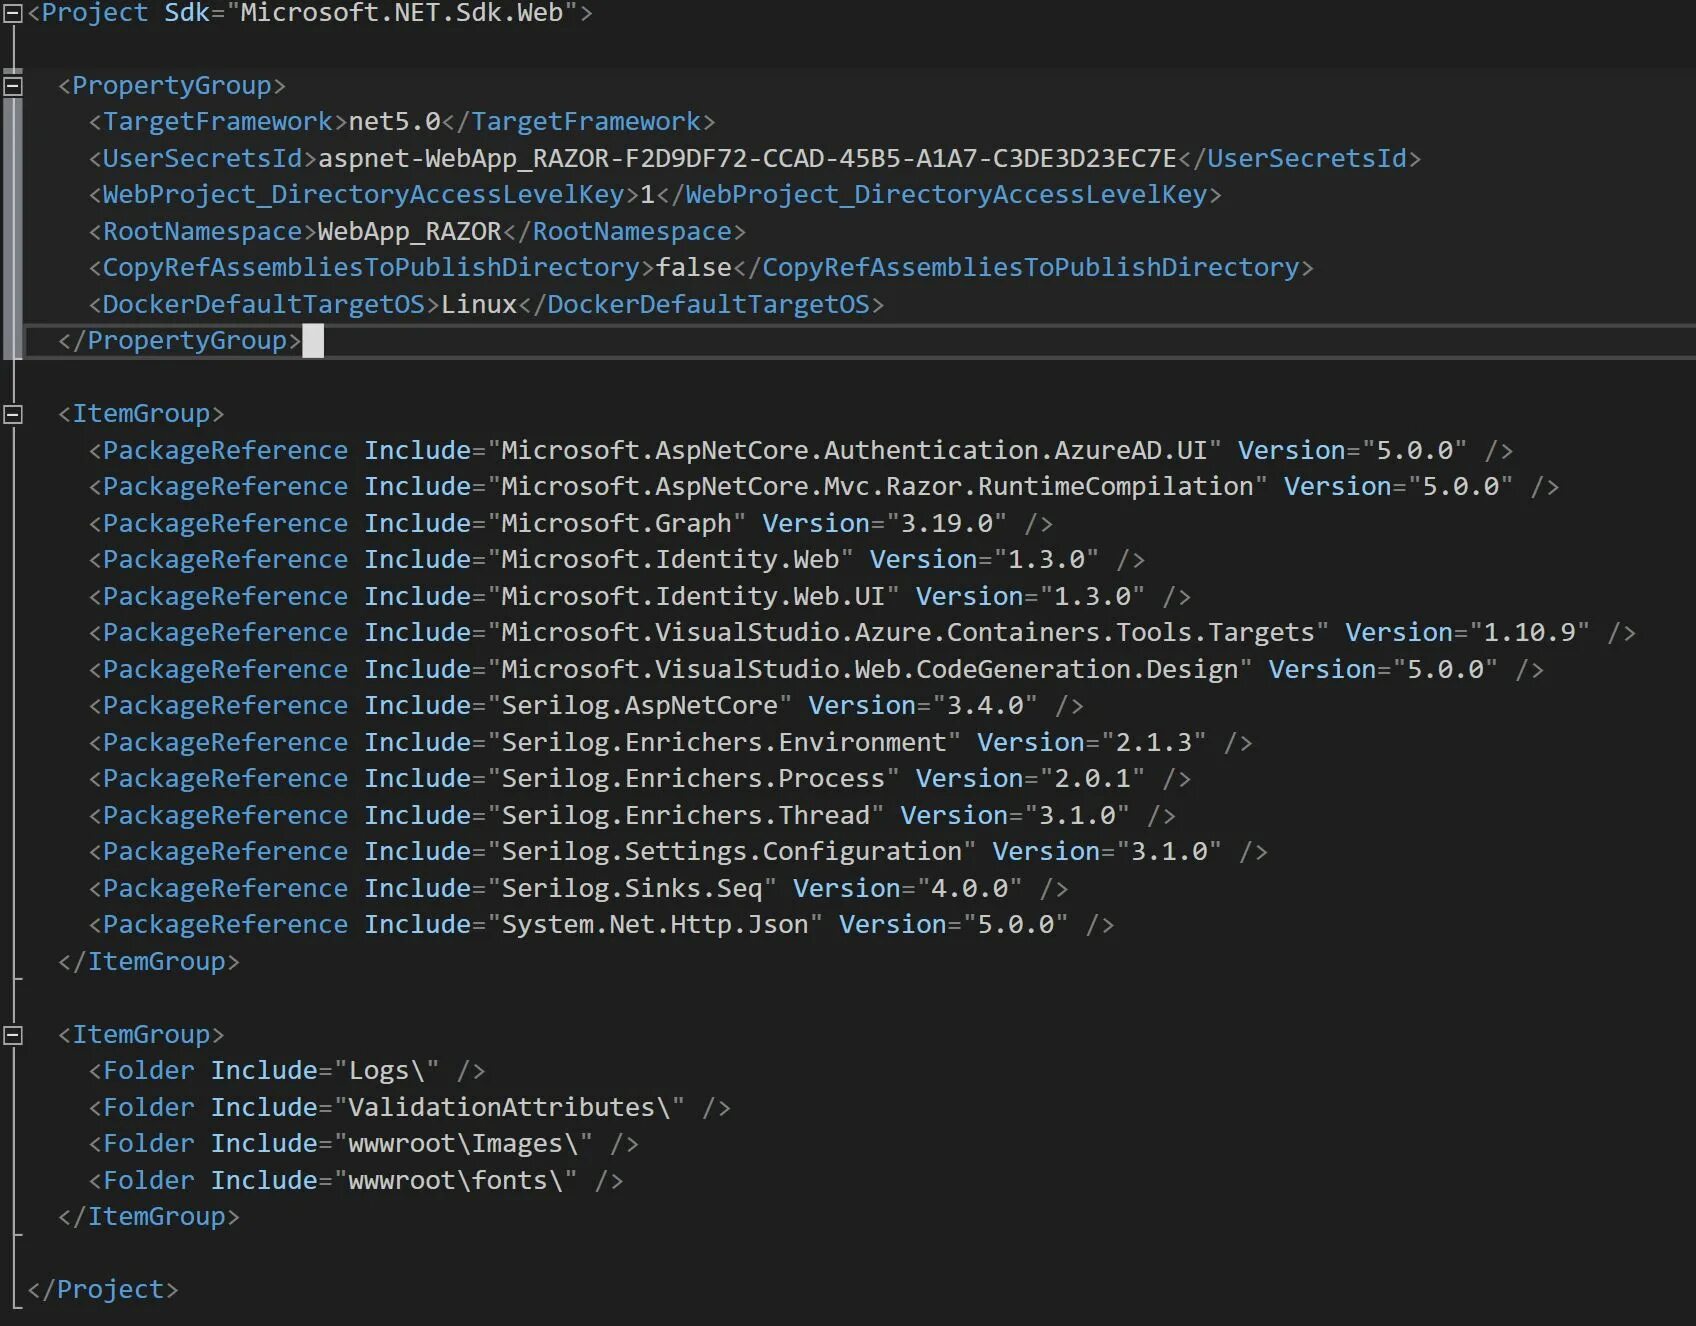Click Microsoft.AspNetCore.Authentication.AzureAD.UI package name

tap(854, 450)
